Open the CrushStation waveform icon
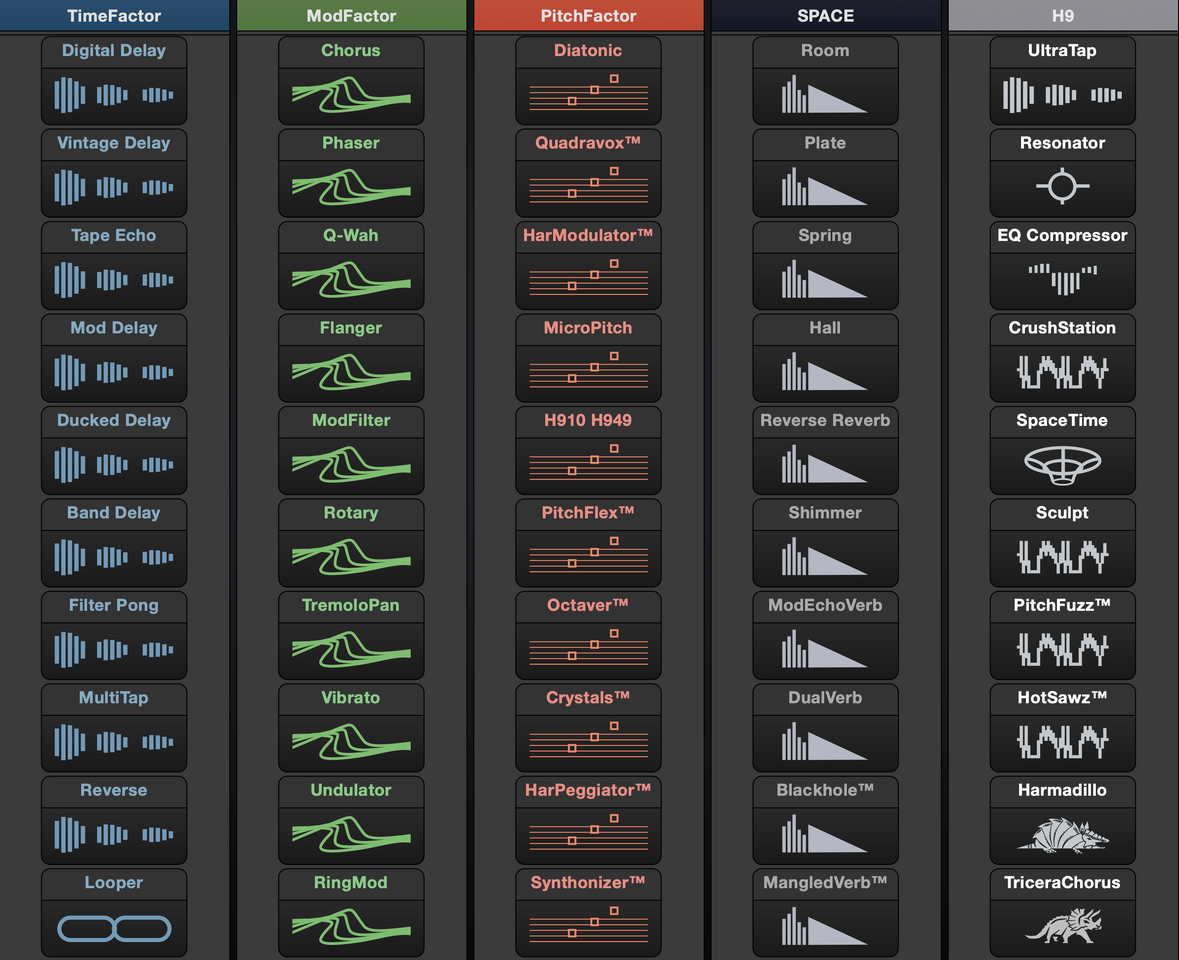 click(x=1062, y=372)
